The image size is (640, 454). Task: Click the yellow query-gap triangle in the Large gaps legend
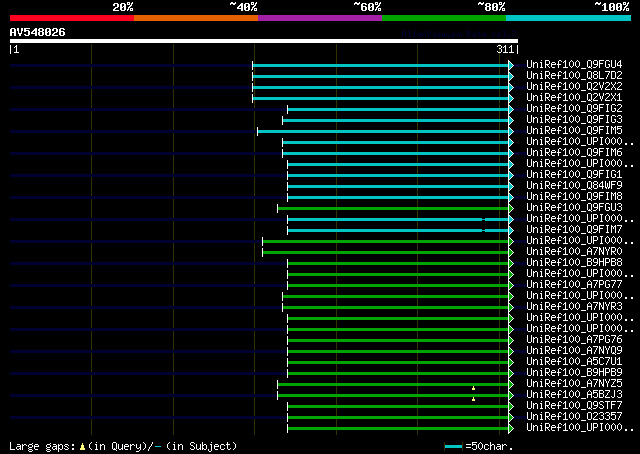coord(82,447)
